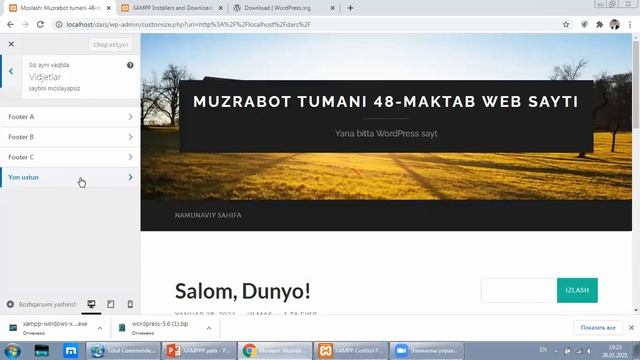Viewport: 640px width, 360px height.
Task: Open the Windows Start menu
Action: pos(12,351)
